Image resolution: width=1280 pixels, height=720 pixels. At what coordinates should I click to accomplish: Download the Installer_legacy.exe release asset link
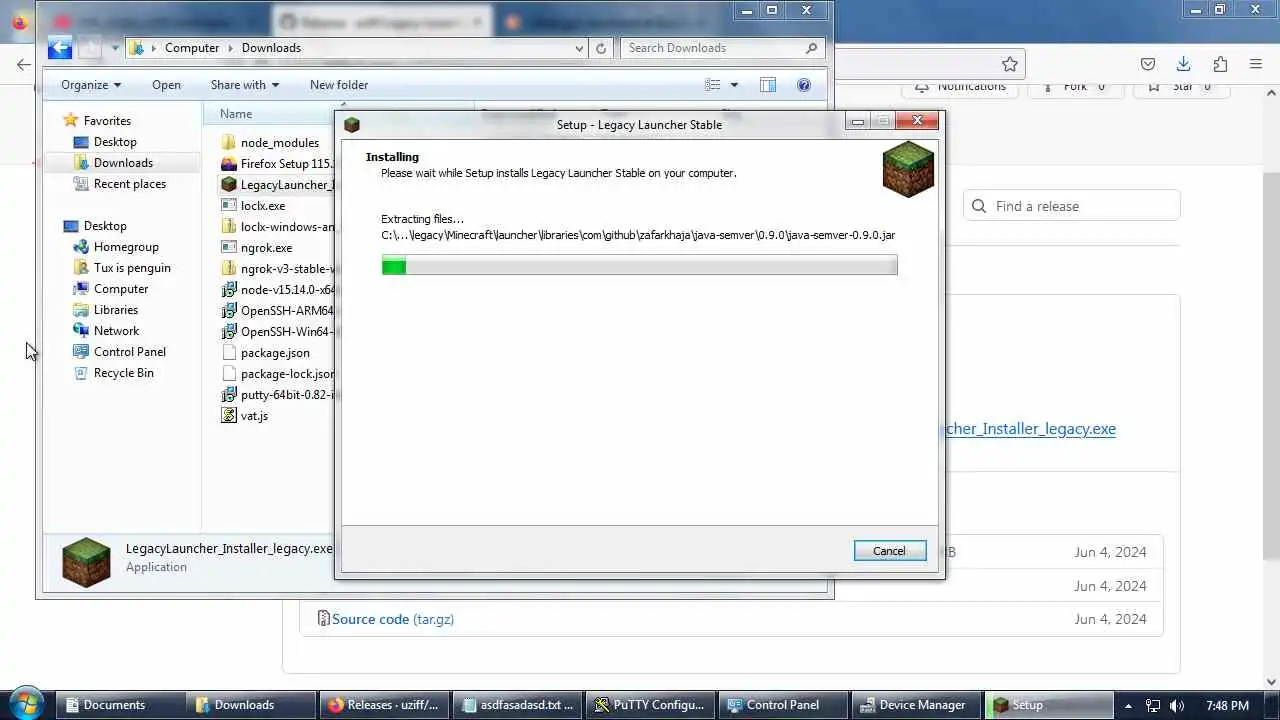[1030, 428]
